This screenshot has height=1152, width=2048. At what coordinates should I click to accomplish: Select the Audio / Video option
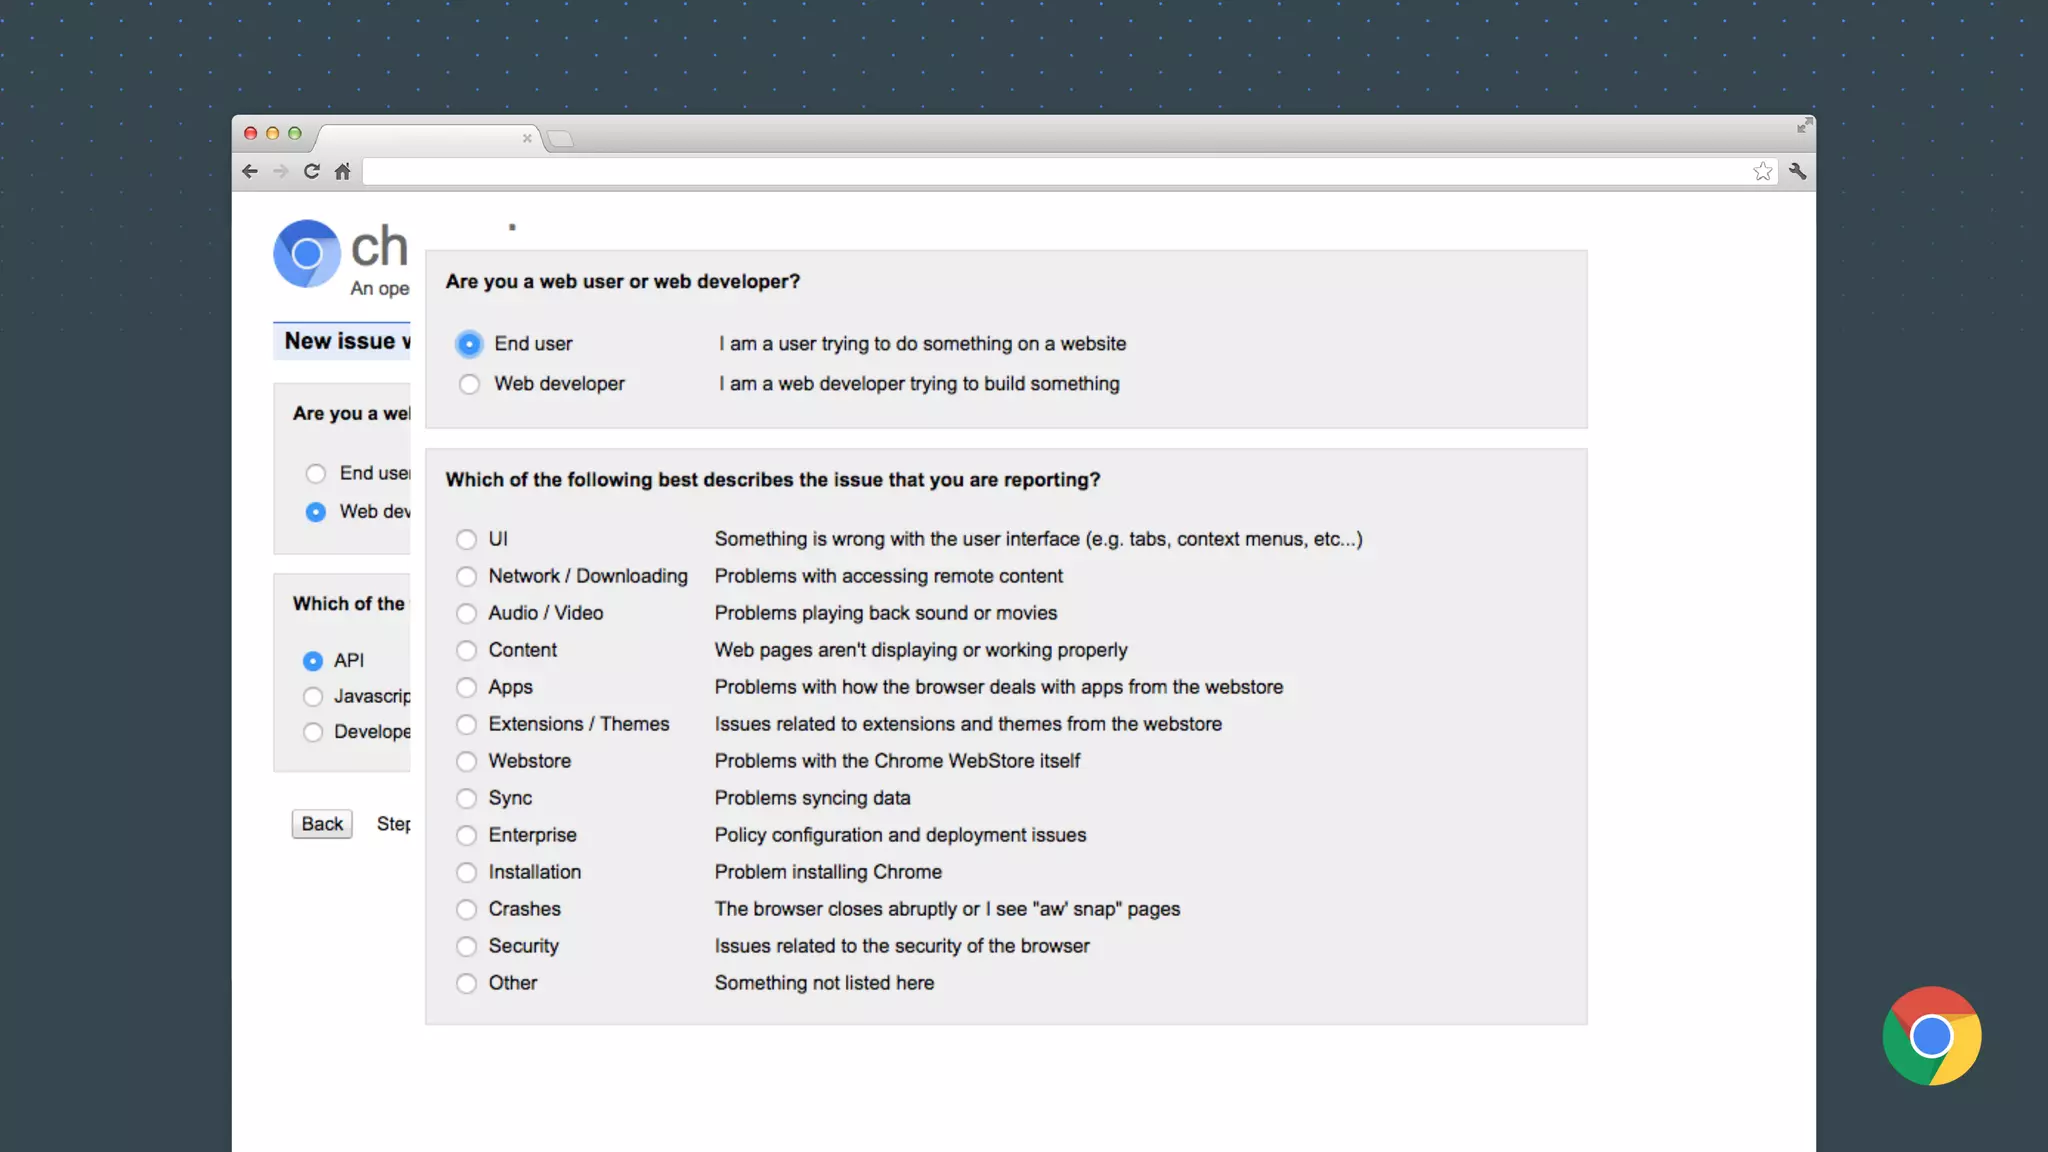466,614
